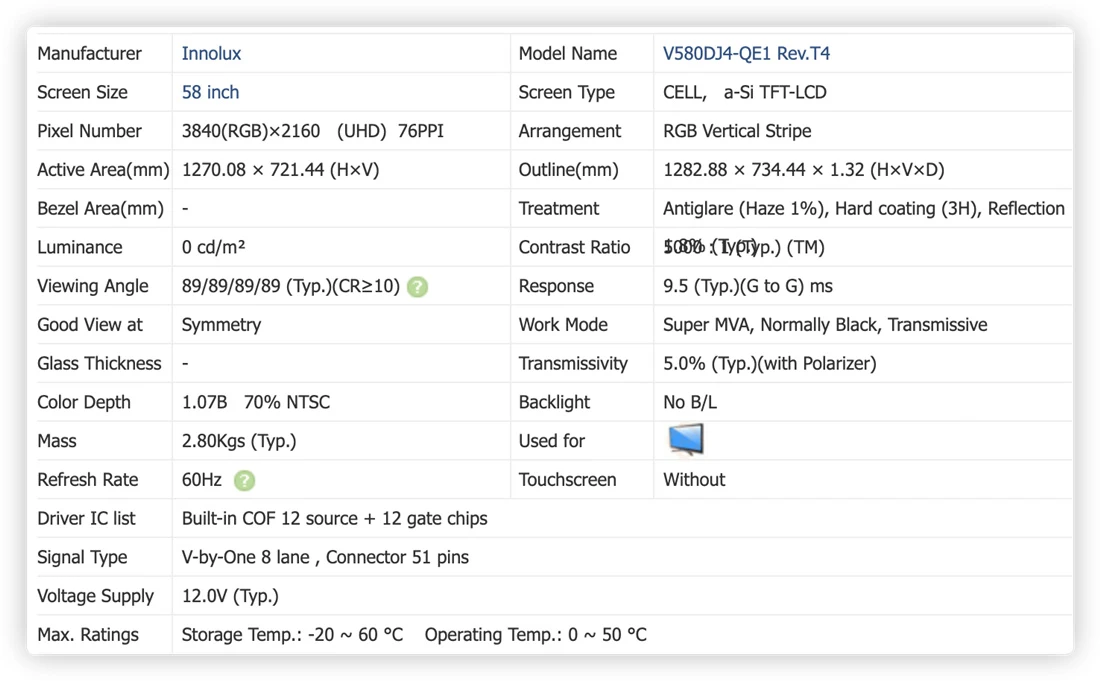Click the Screen Type CELL a-Si TFT-LCD value
Viewport: 1100px width, 681px height.
[744, 92]
